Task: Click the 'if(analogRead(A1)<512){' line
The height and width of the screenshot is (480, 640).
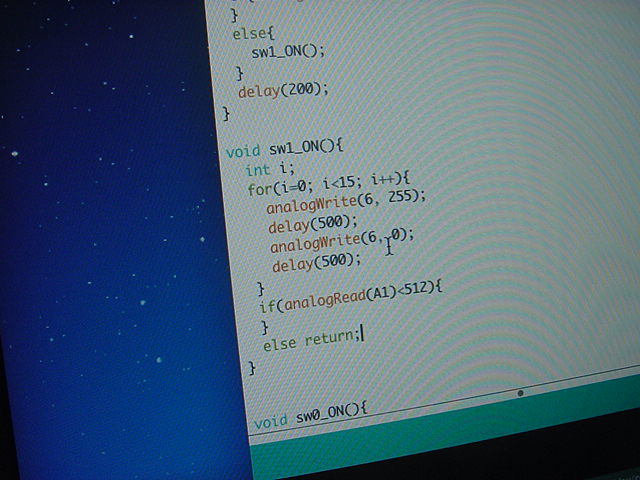Action: click(x=351, y=297)
